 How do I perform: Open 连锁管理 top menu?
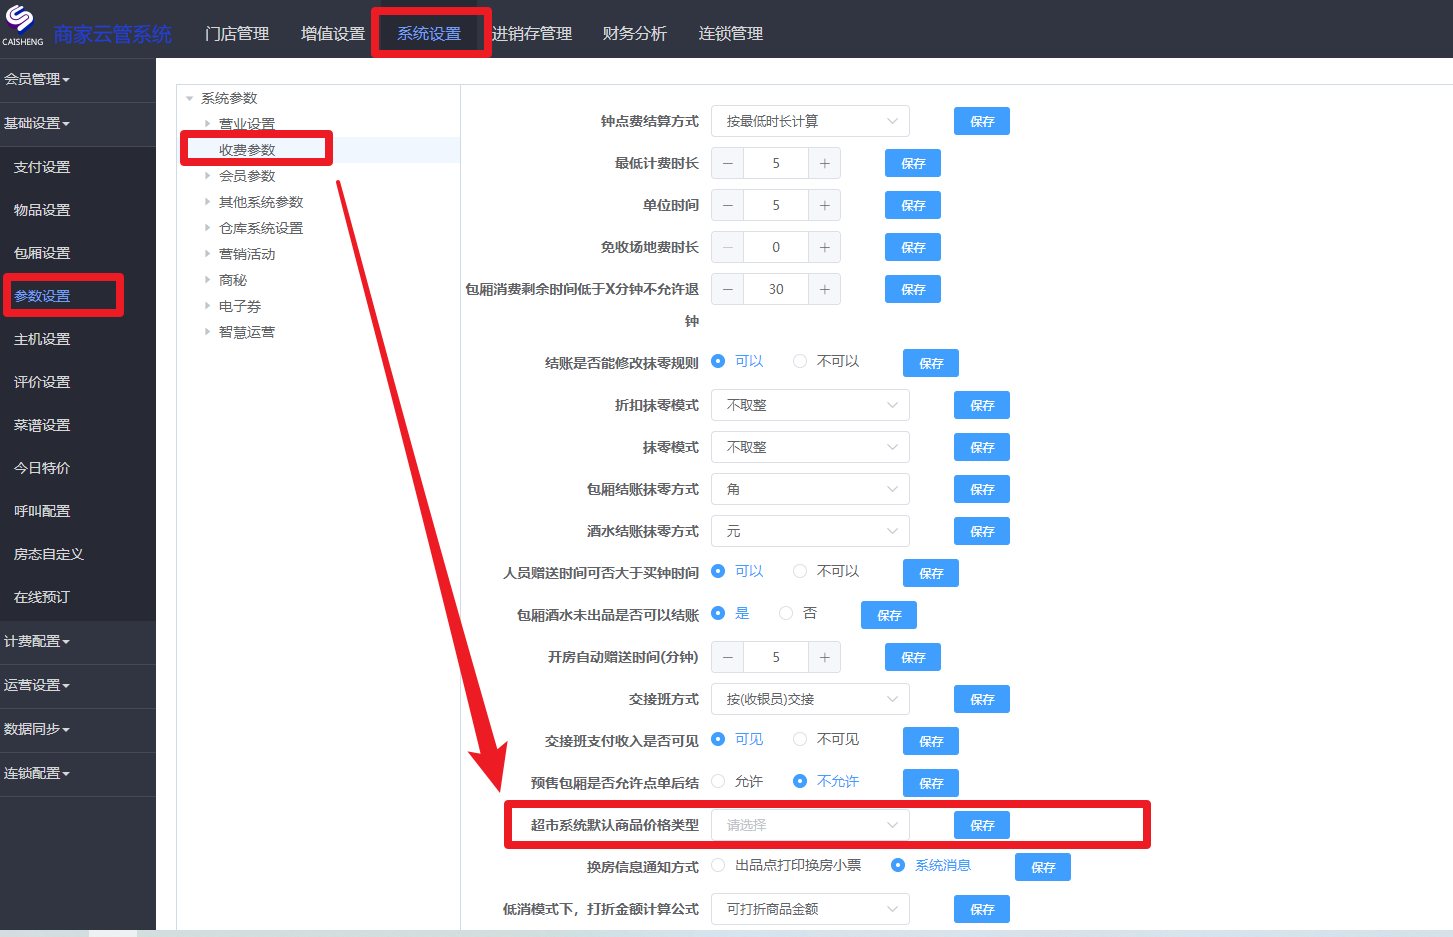[x=731, y=34]
